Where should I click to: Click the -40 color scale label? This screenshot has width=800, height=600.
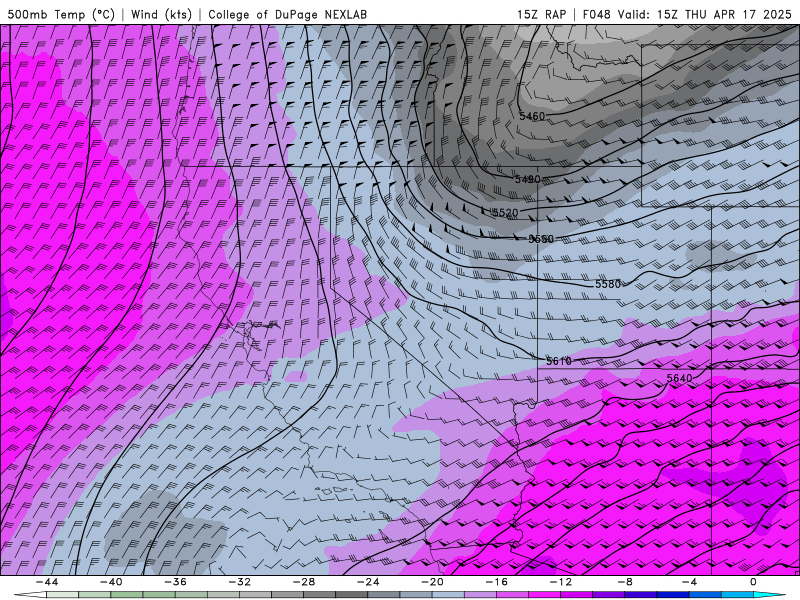(111, 582)
